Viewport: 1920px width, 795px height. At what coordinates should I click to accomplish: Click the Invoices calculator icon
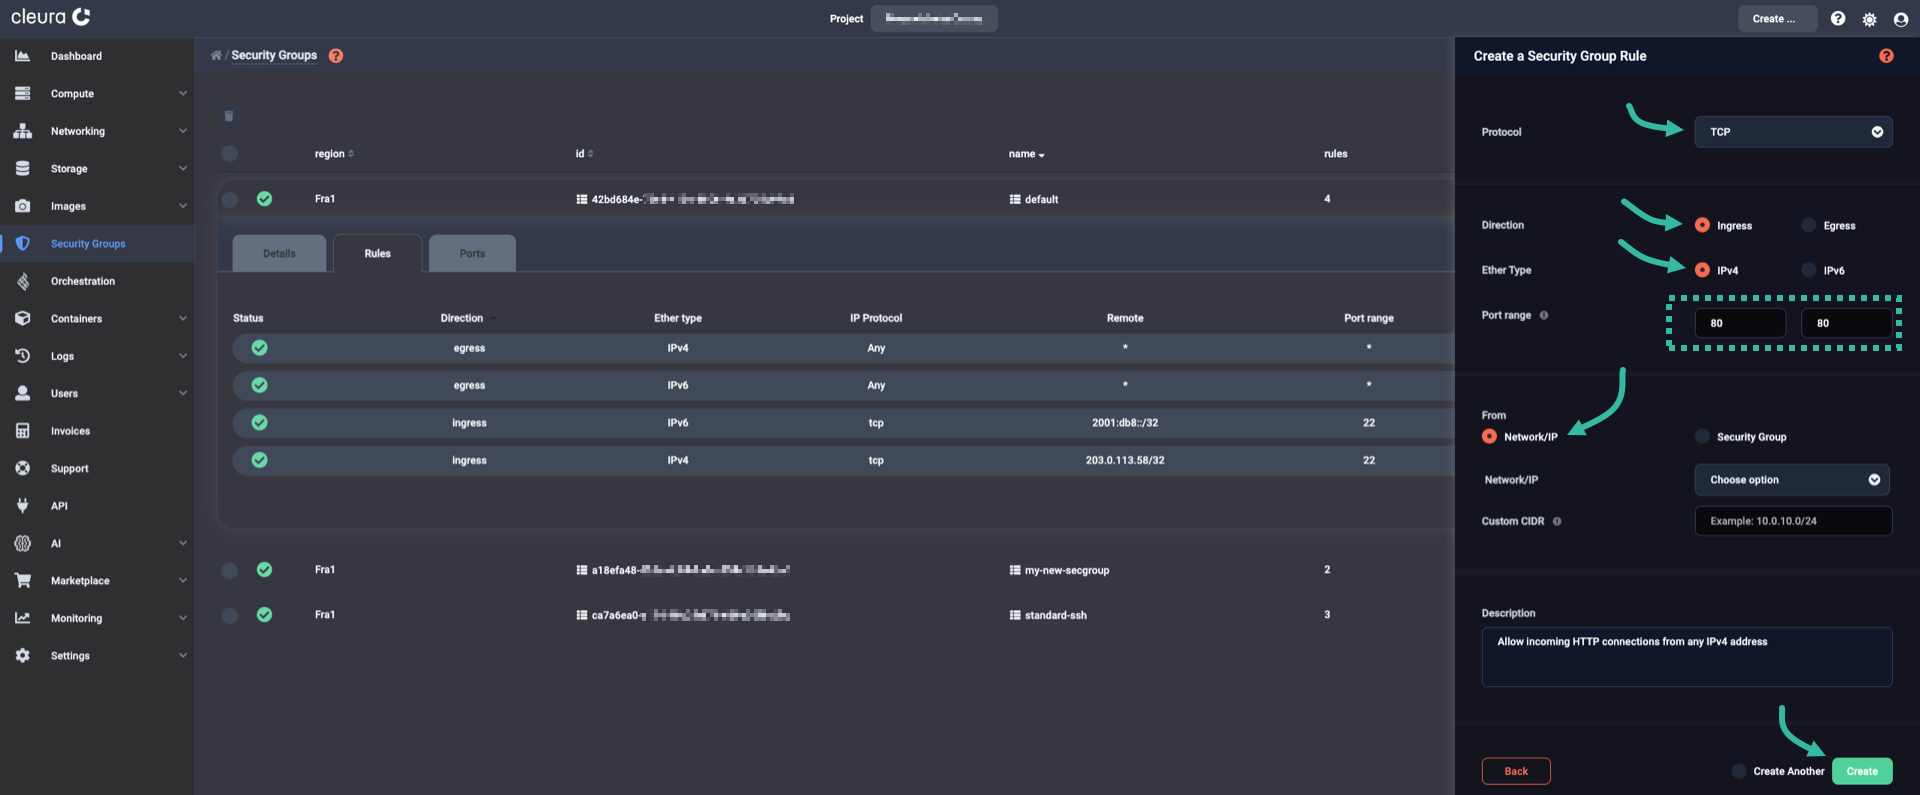[x=22, y=431]
